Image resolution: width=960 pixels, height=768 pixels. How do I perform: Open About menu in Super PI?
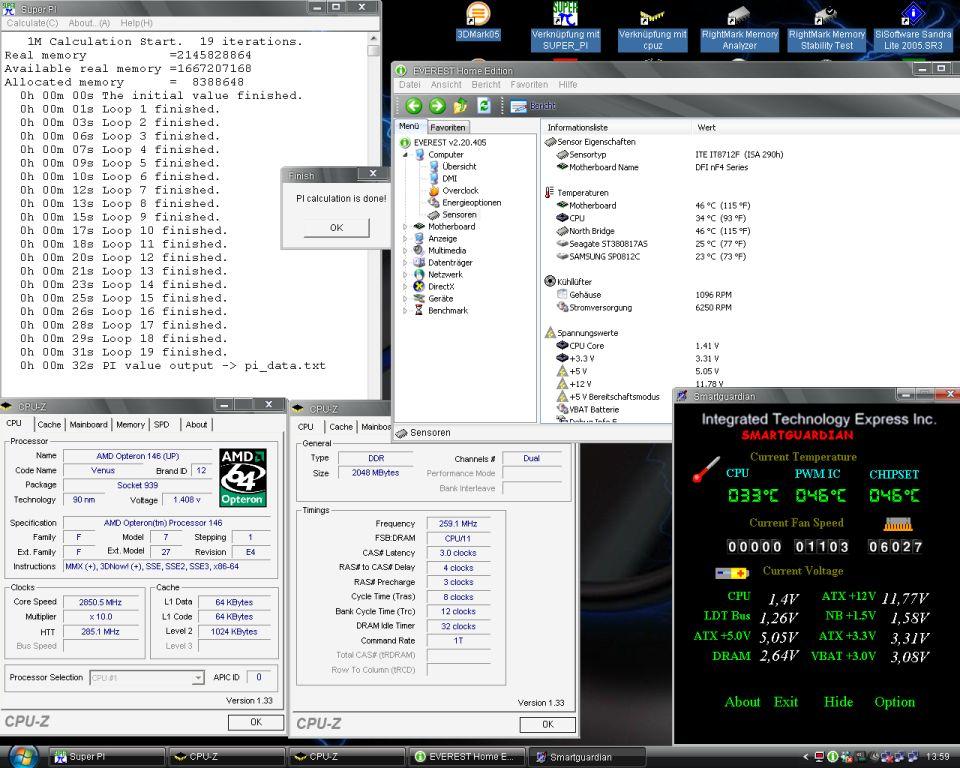coord(89,23)
